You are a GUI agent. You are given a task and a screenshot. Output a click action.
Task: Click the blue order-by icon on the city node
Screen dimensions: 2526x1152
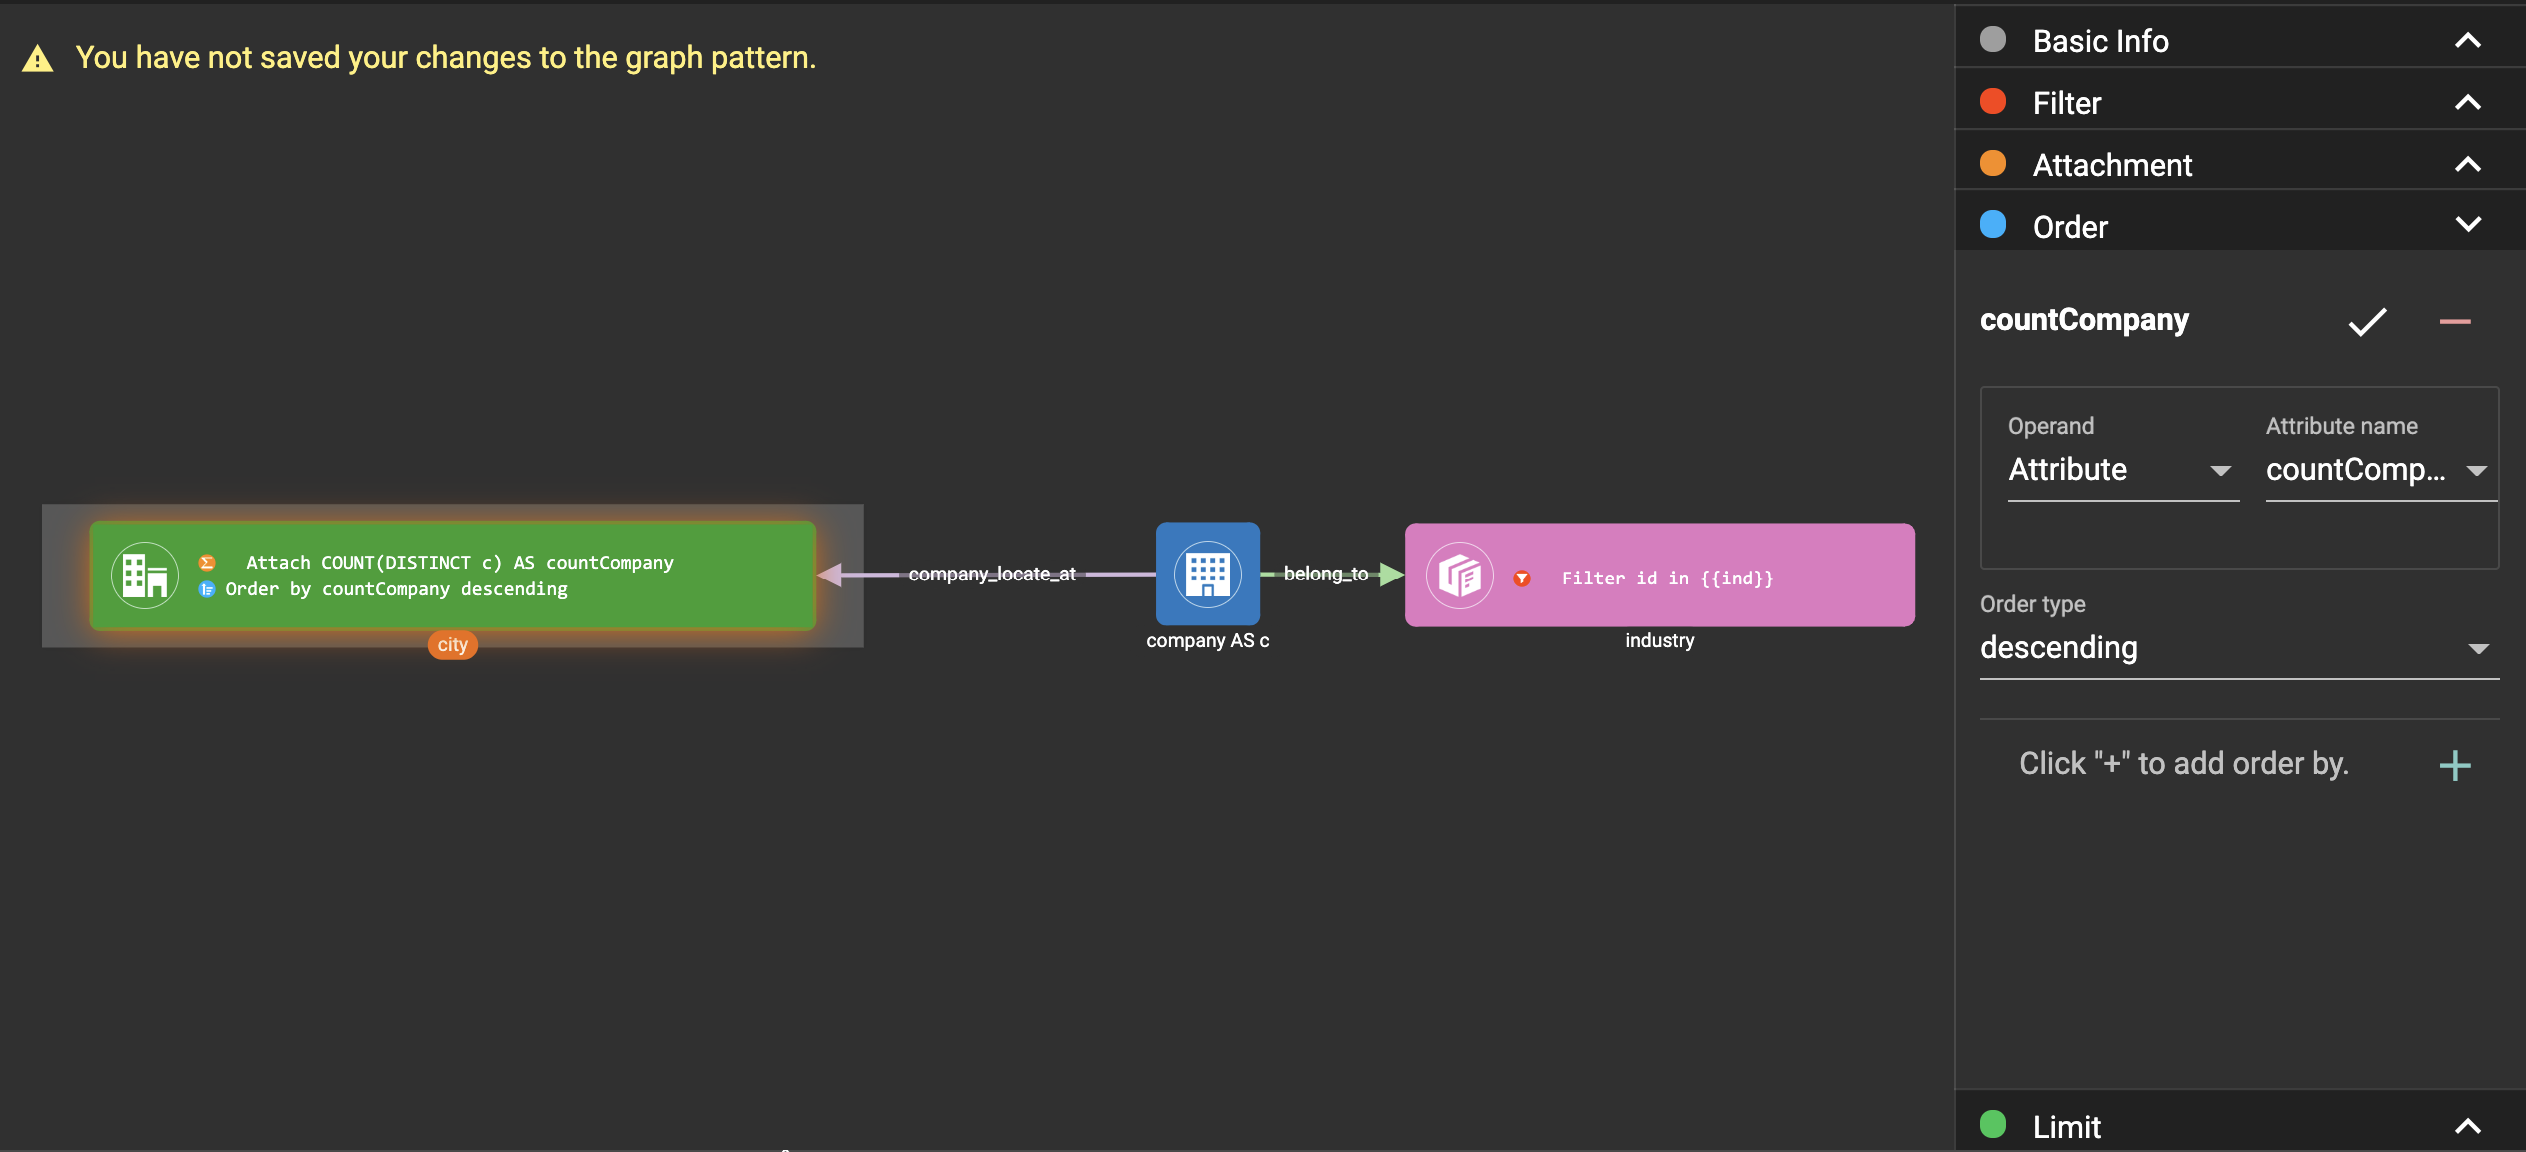tap(207, 589)
